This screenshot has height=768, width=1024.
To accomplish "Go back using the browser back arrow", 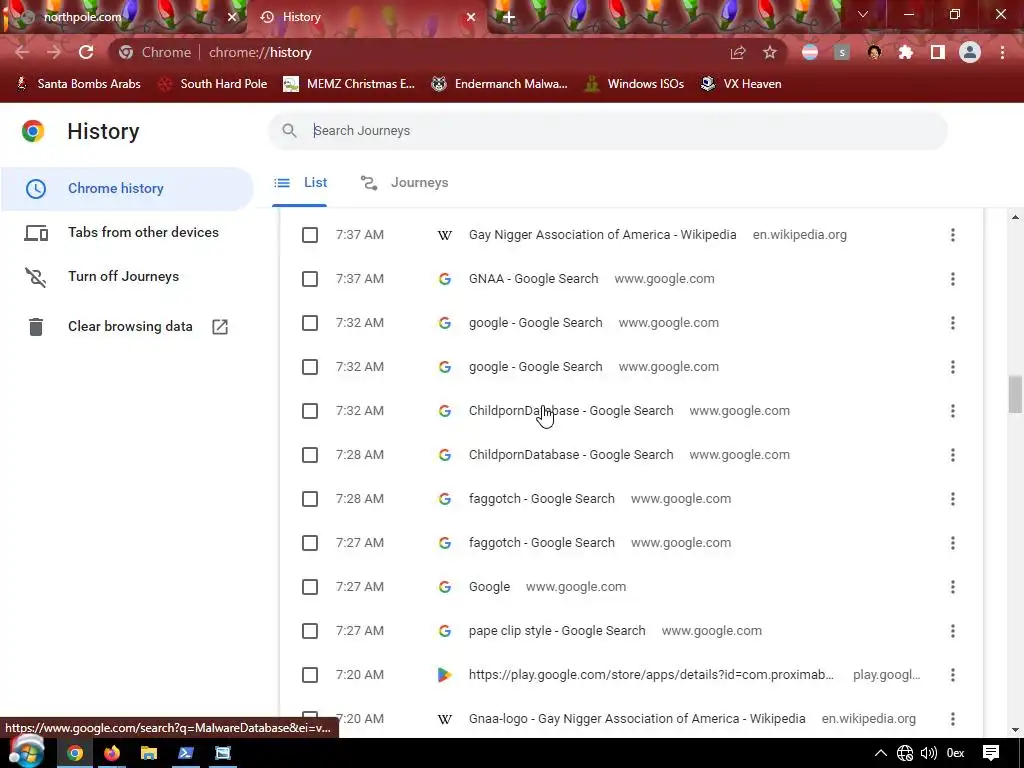I will pos(22,52).
